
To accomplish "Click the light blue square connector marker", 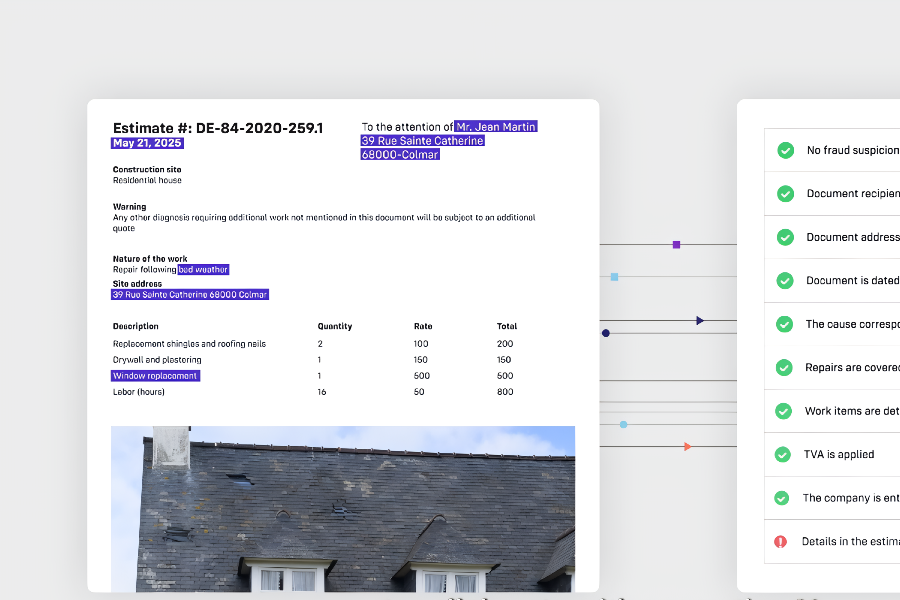I will pyautogui.click(x=614, y=277).
